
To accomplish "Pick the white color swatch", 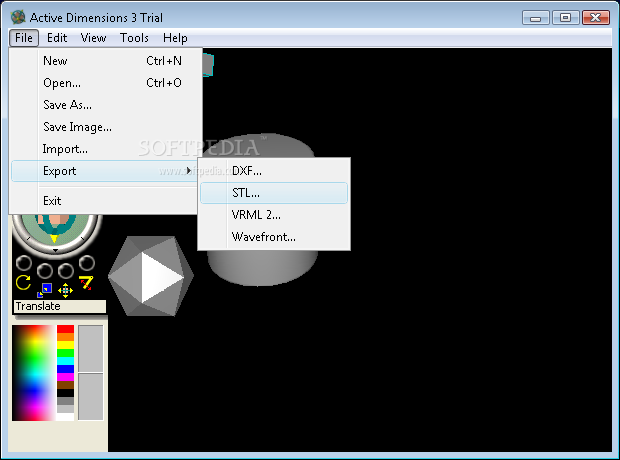I will tap(65, 417).
